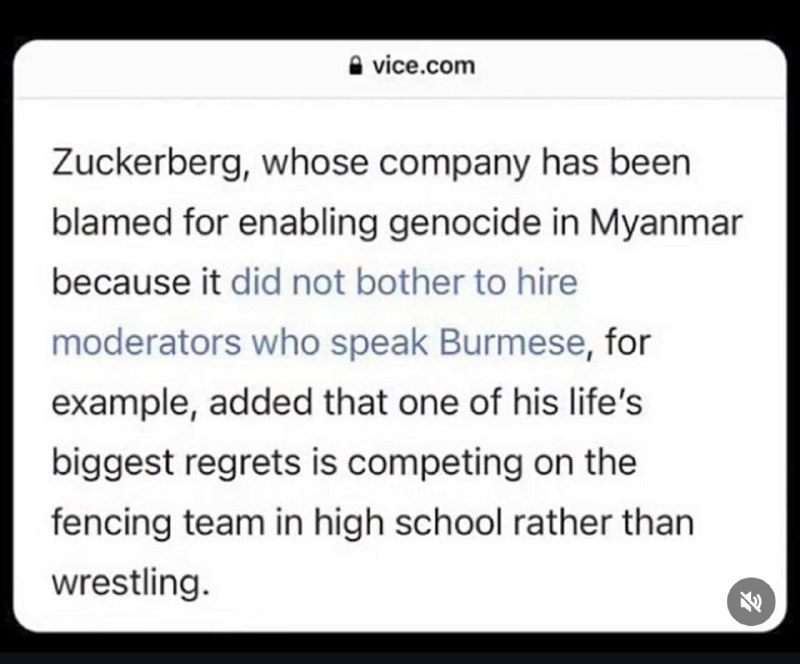800x664 pixels.
Task: Click the word "company" on the first line
Action: 455,164
